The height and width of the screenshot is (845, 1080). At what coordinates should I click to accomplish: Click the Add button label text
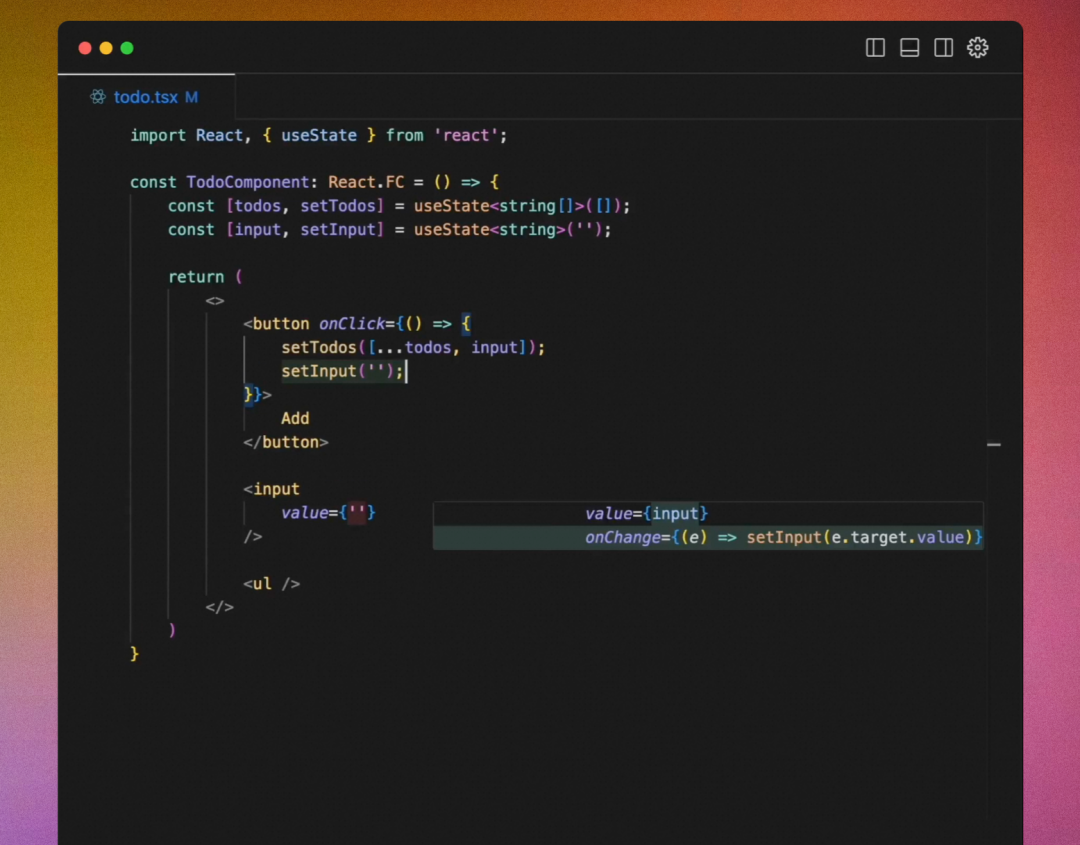click(x=295, y=419)
